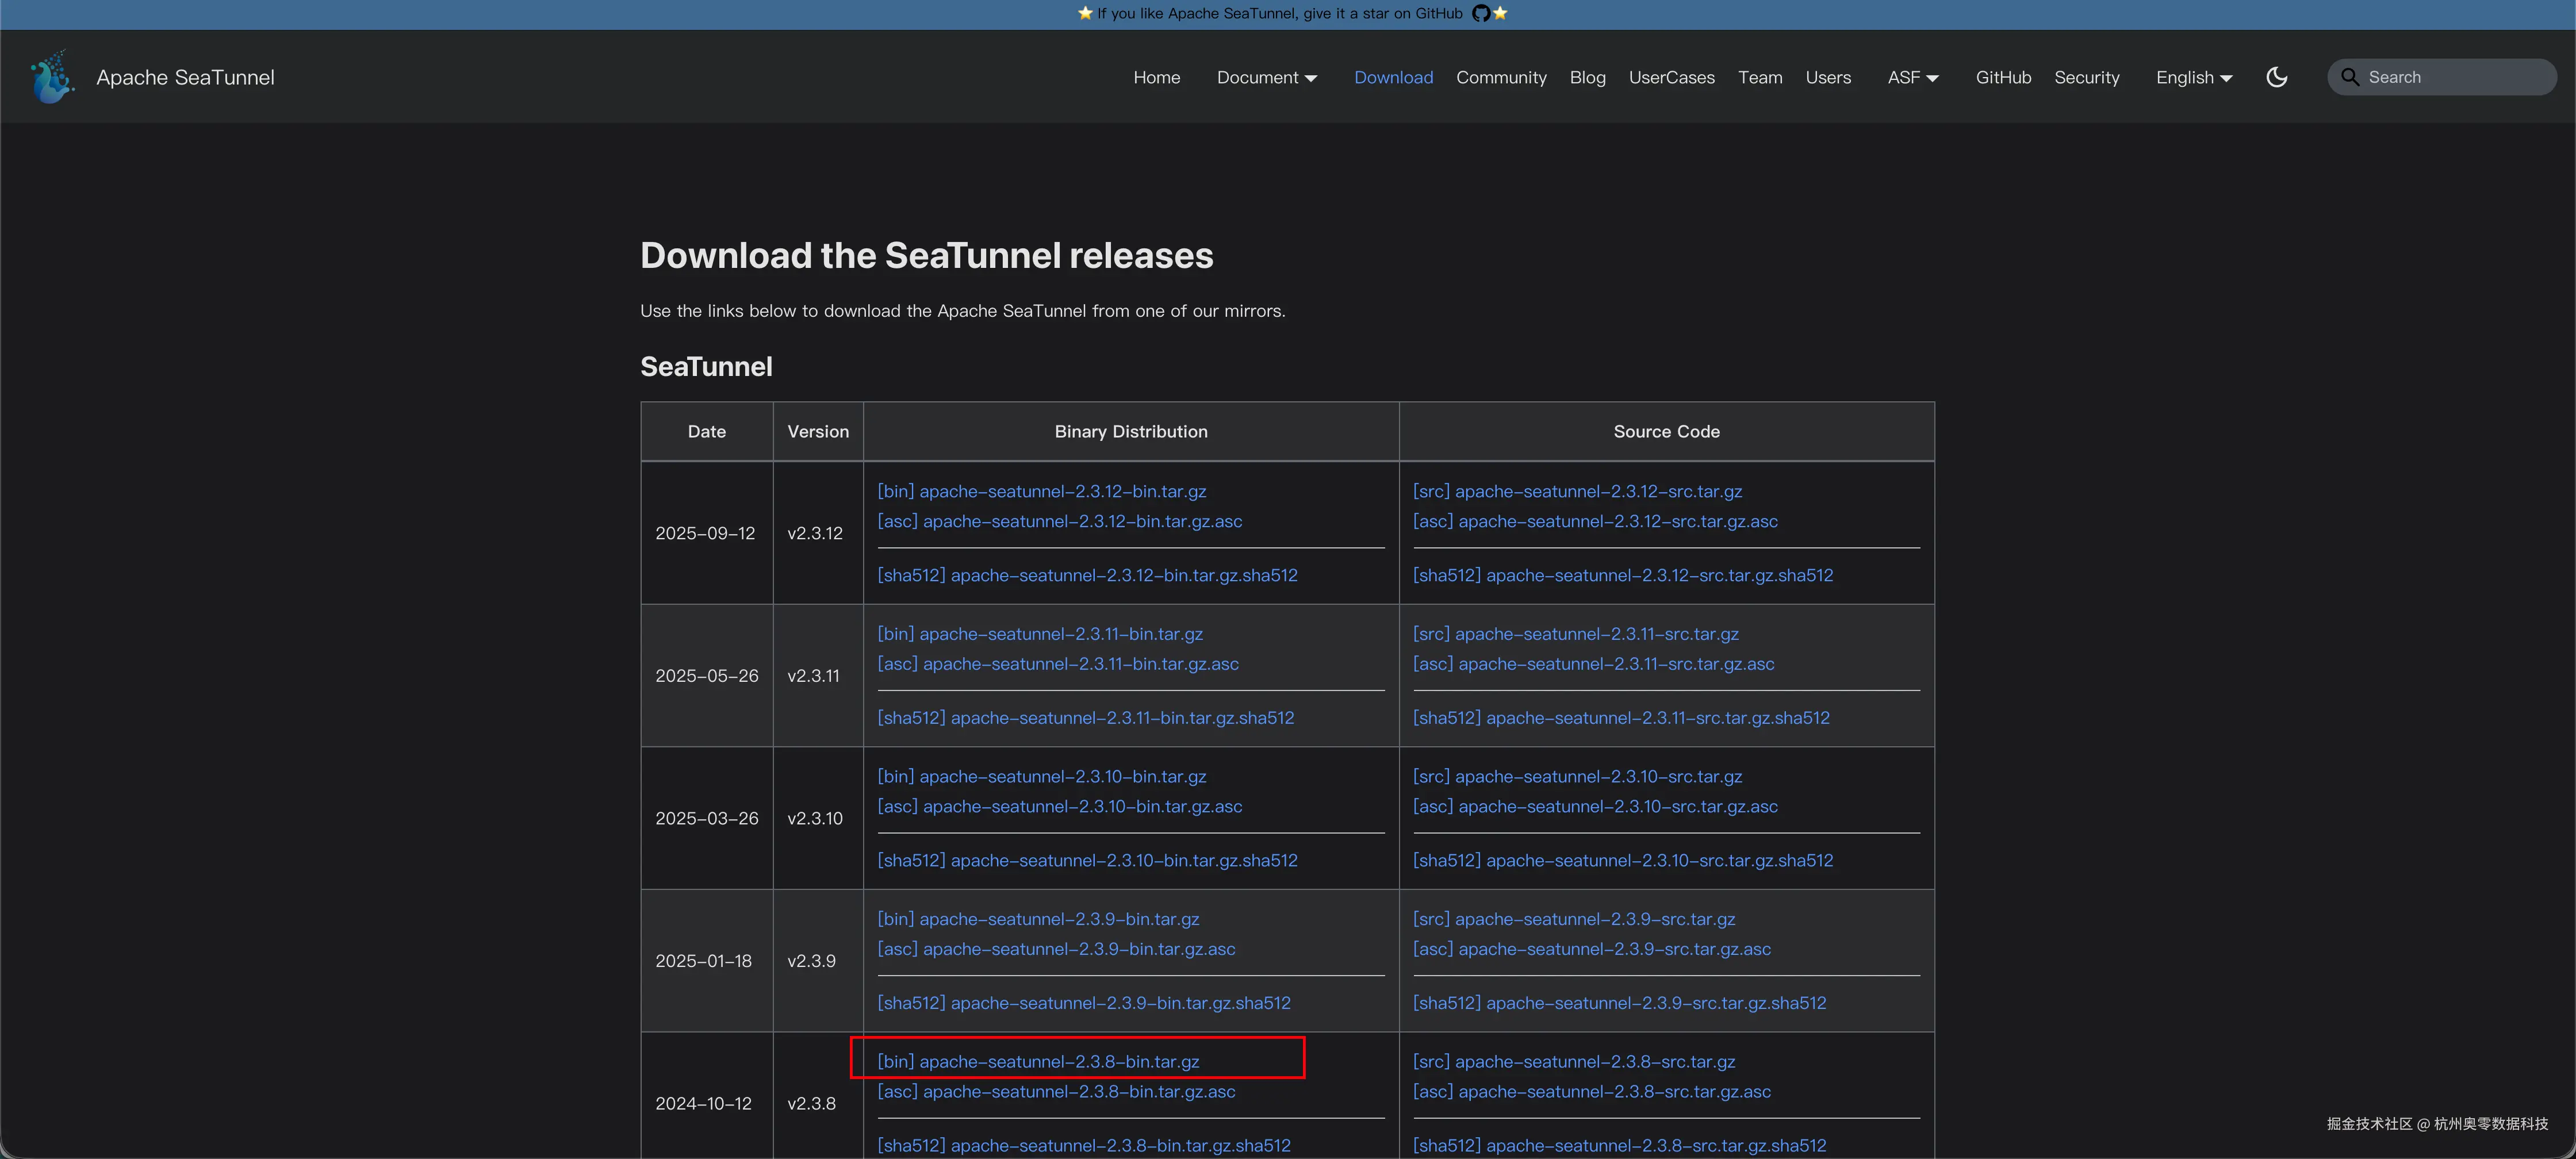Open asc signature for 2.3.10 binary
The image size is (2576, 1159).
click(x=1059, y=806)
